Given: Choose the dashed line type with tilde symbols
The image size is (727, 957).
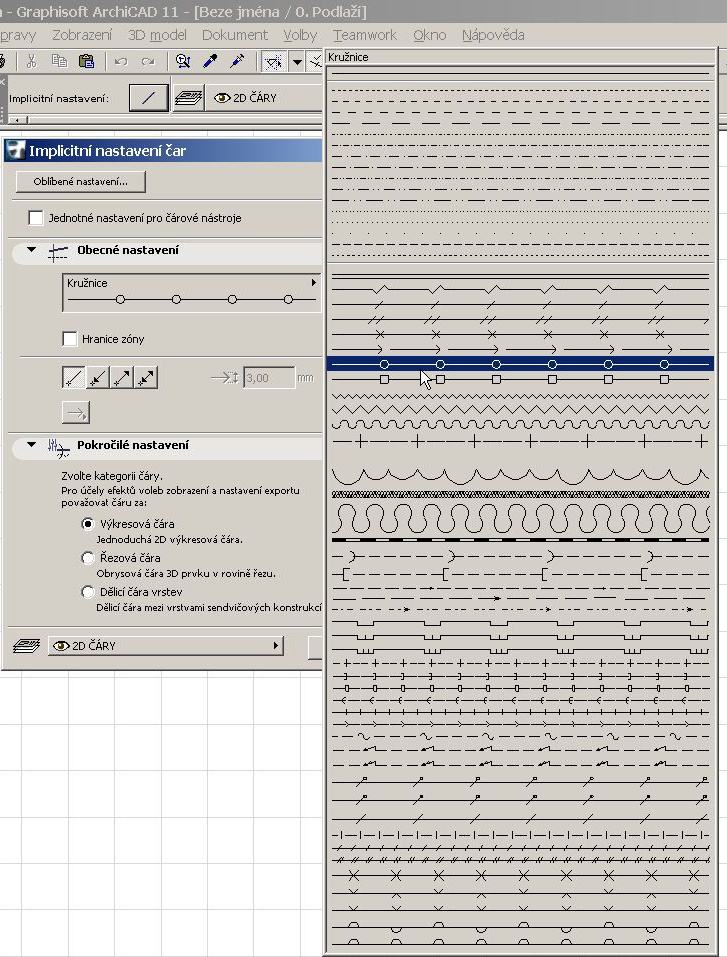Looking at the screenshot, I should coord(520,736).
